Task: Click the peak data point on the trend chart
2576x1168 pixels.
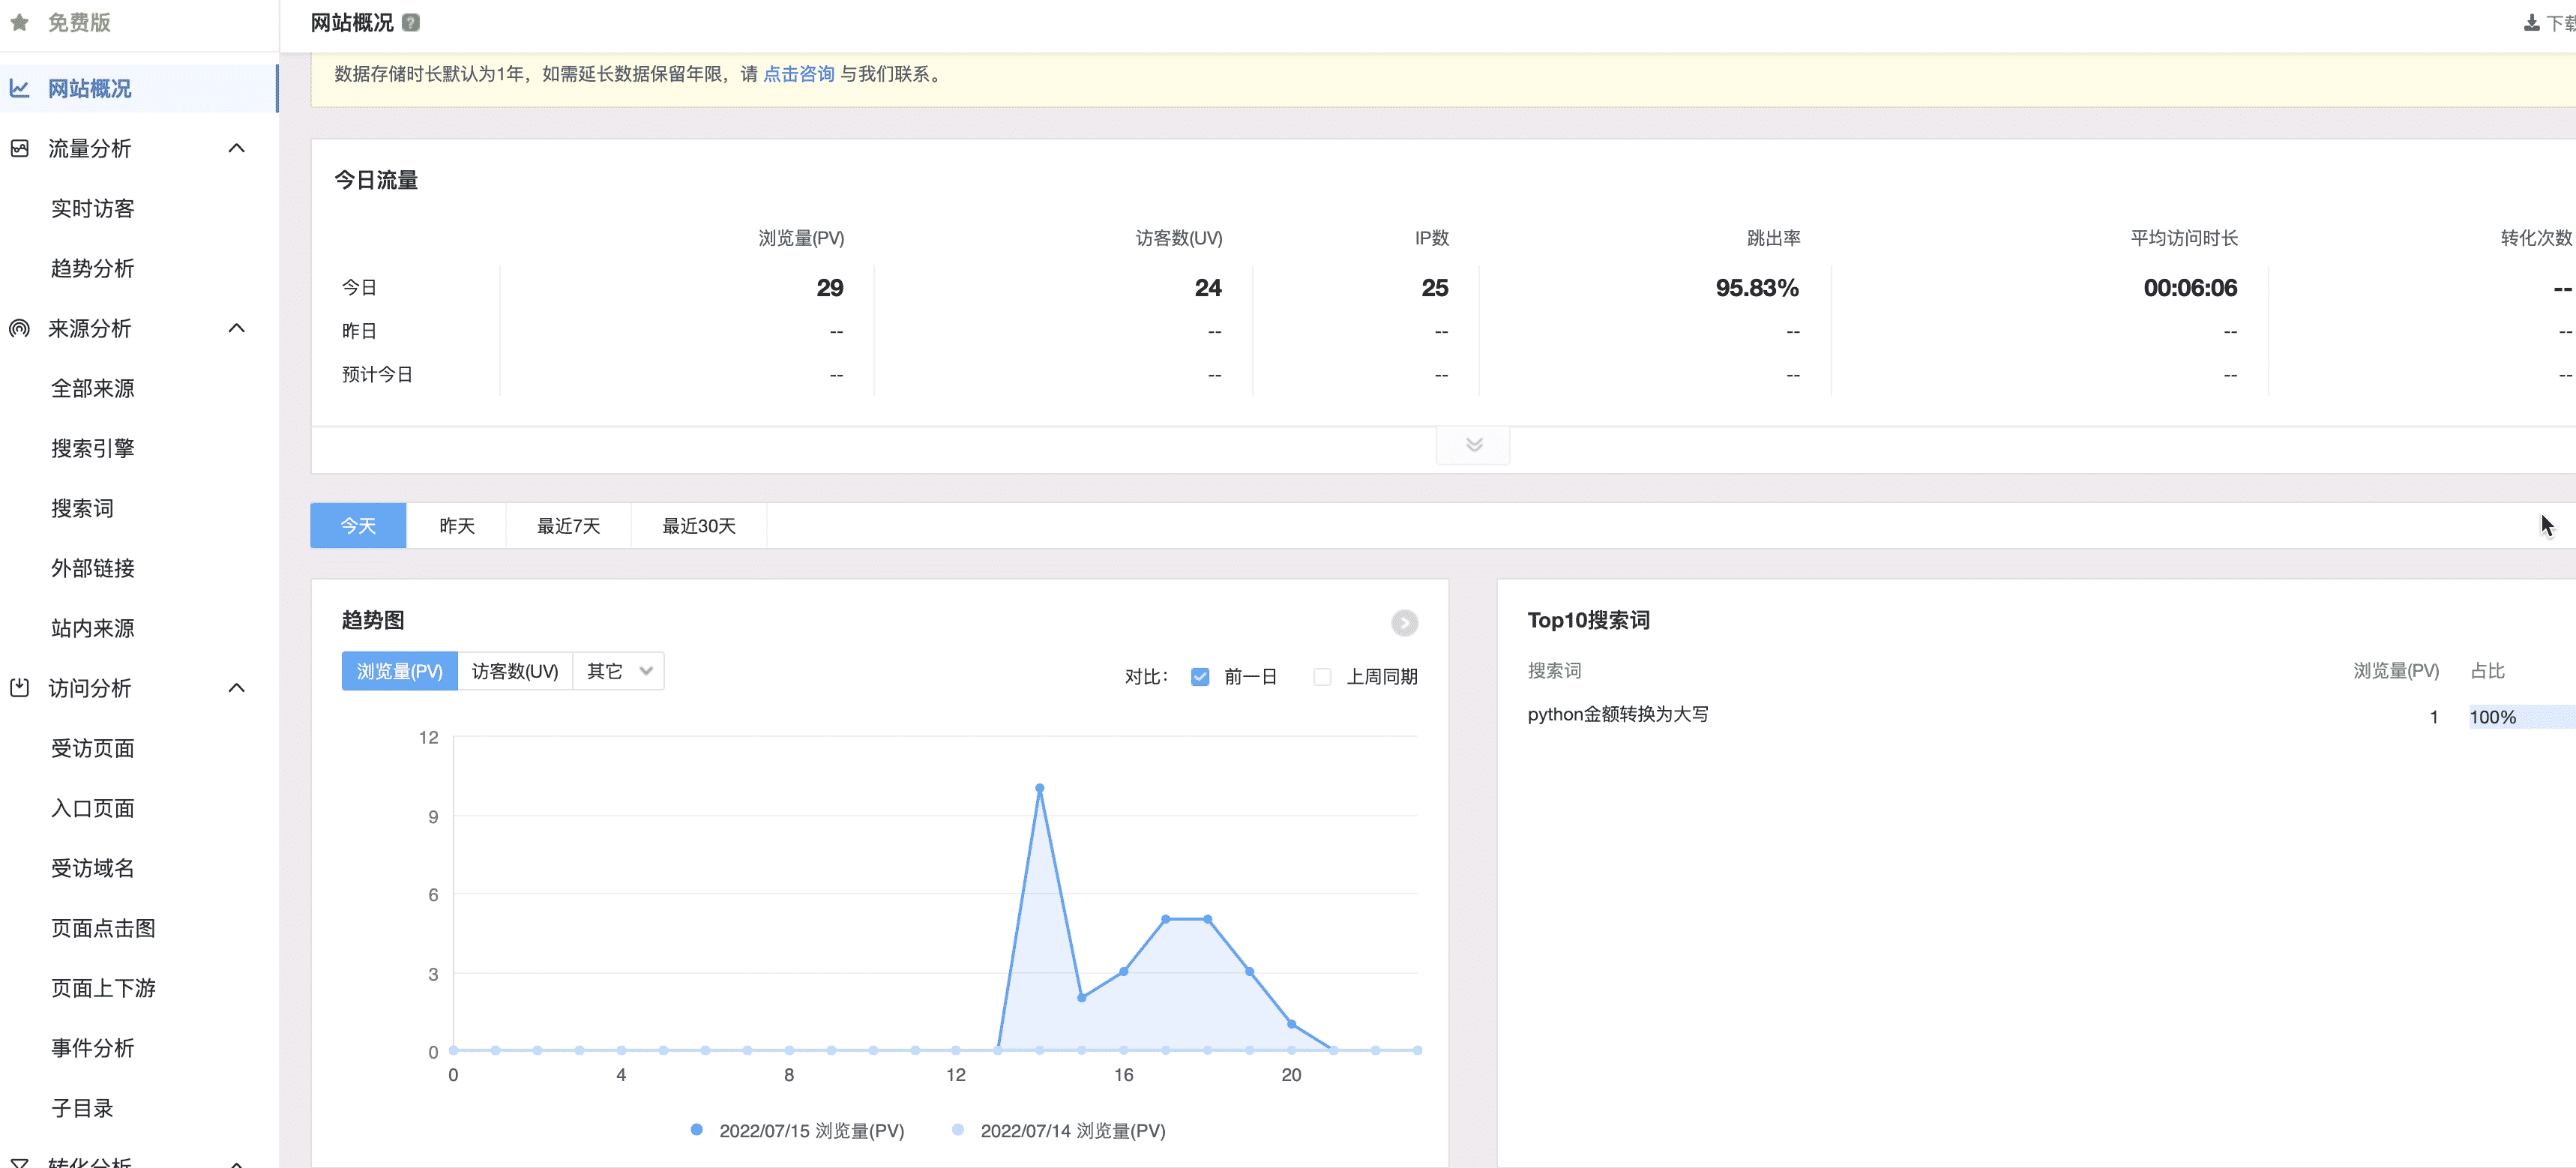Action: click(x=1039, y=788)
